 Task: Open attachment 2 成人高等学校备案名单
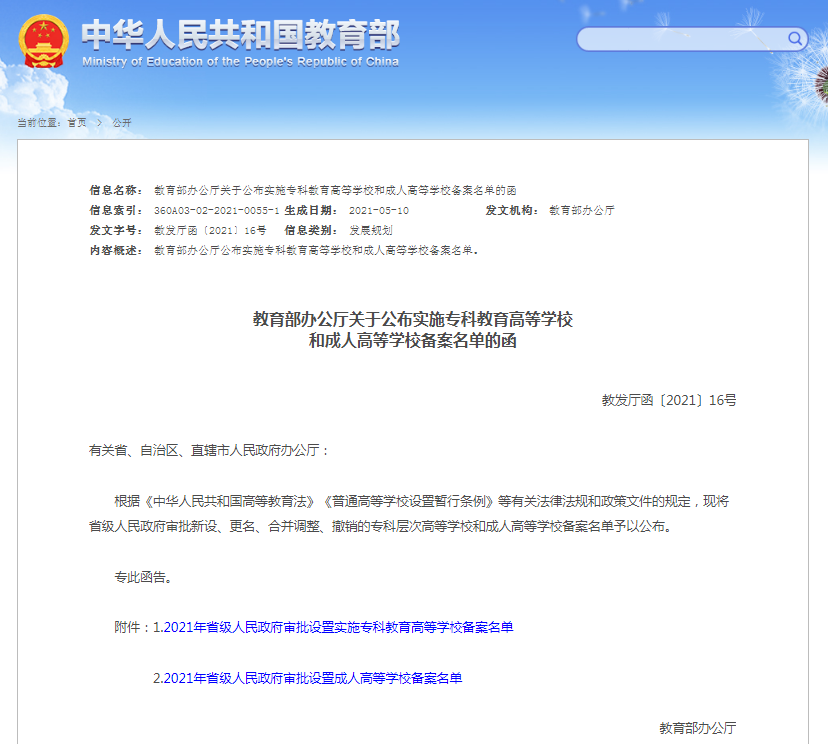308,678
